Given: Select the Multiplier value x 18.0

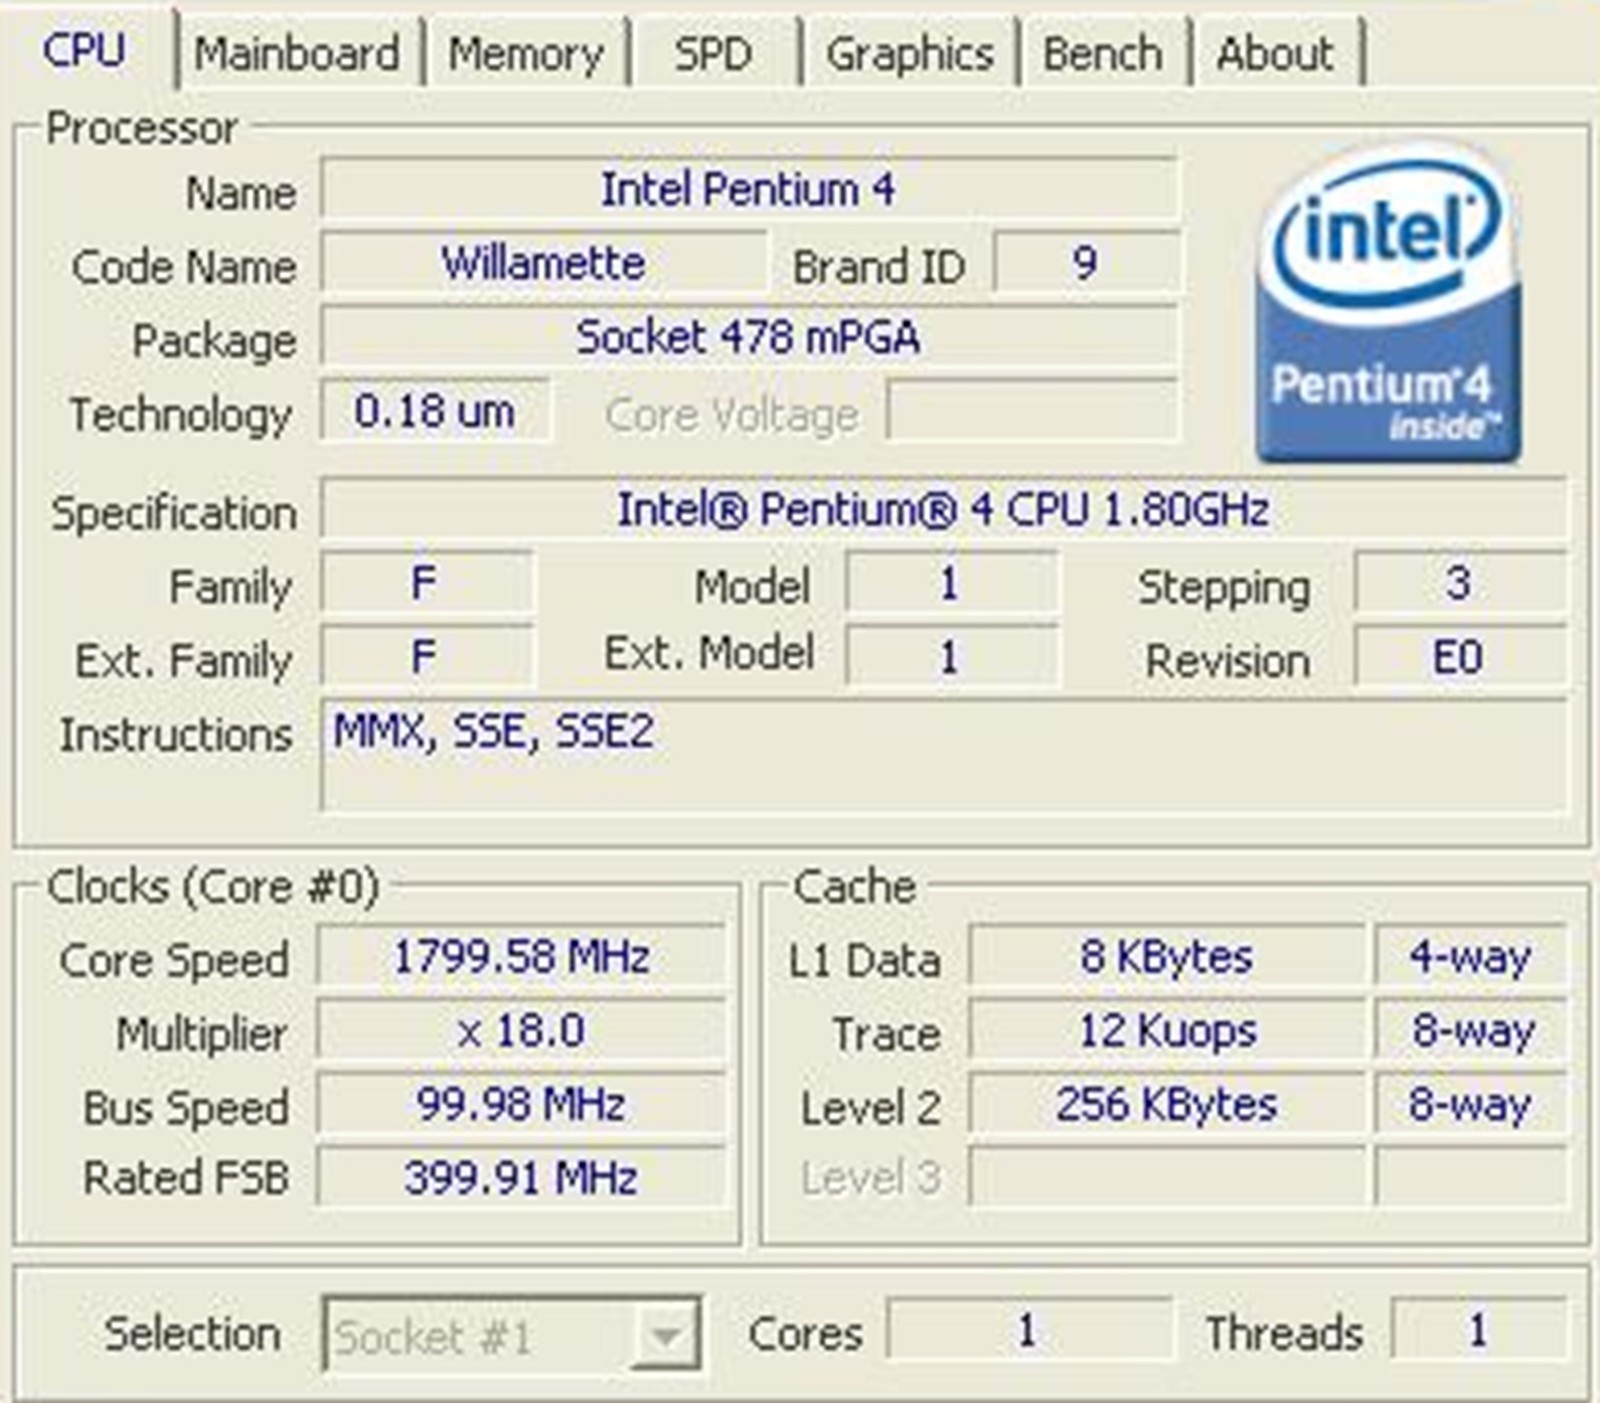Looking at the screenshot, I should (521, 1031).
